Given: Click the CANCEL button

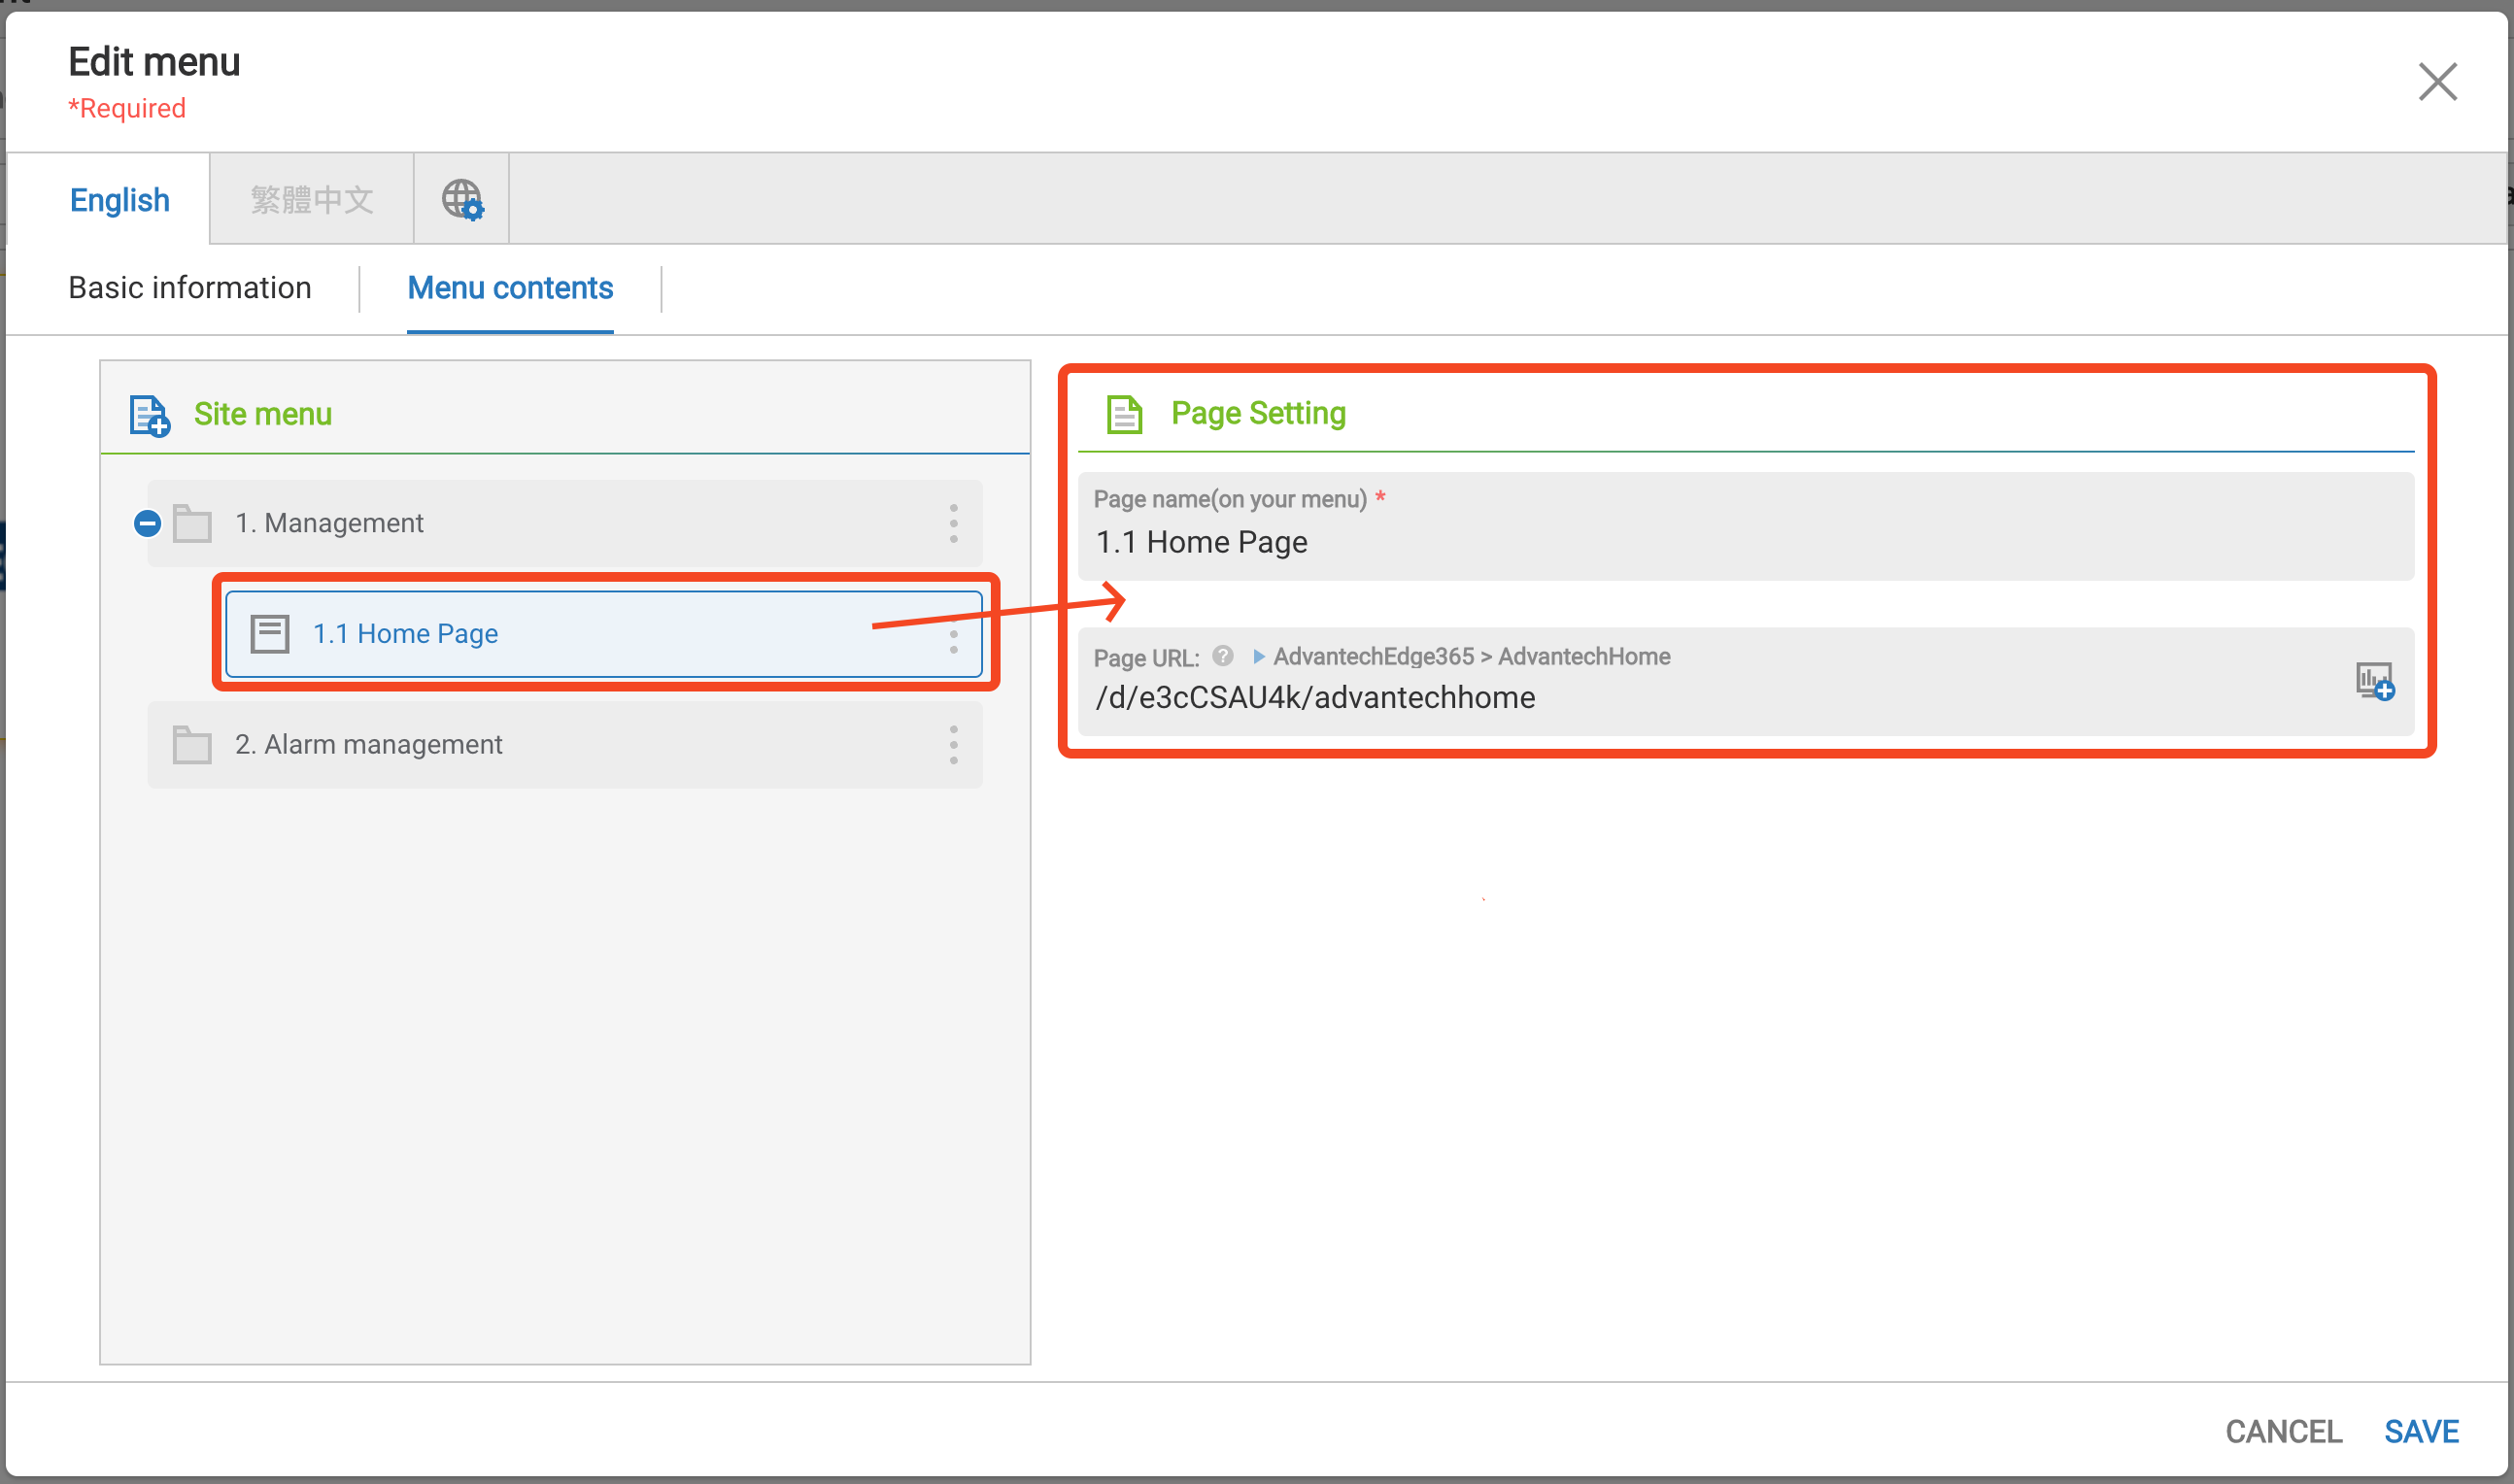Looking at the screenshot, I should click(2283, 1431).
